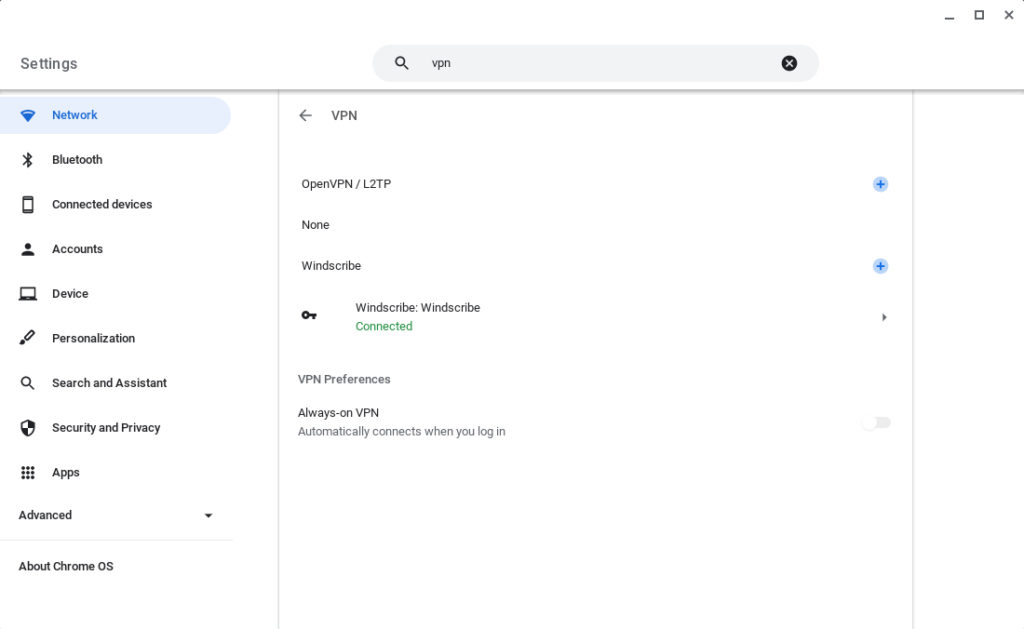Click the Security and Privacy shield icon
This screenshot has height=629, width=1024.
(x=27, y=428)
